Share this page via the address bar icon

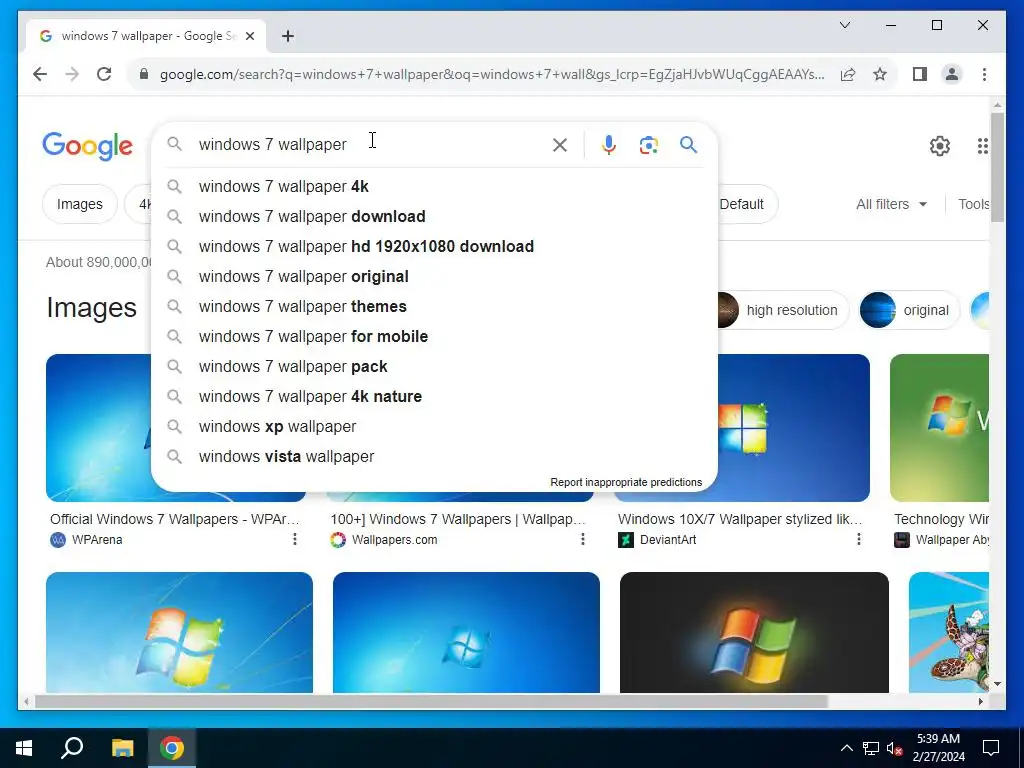848,74
